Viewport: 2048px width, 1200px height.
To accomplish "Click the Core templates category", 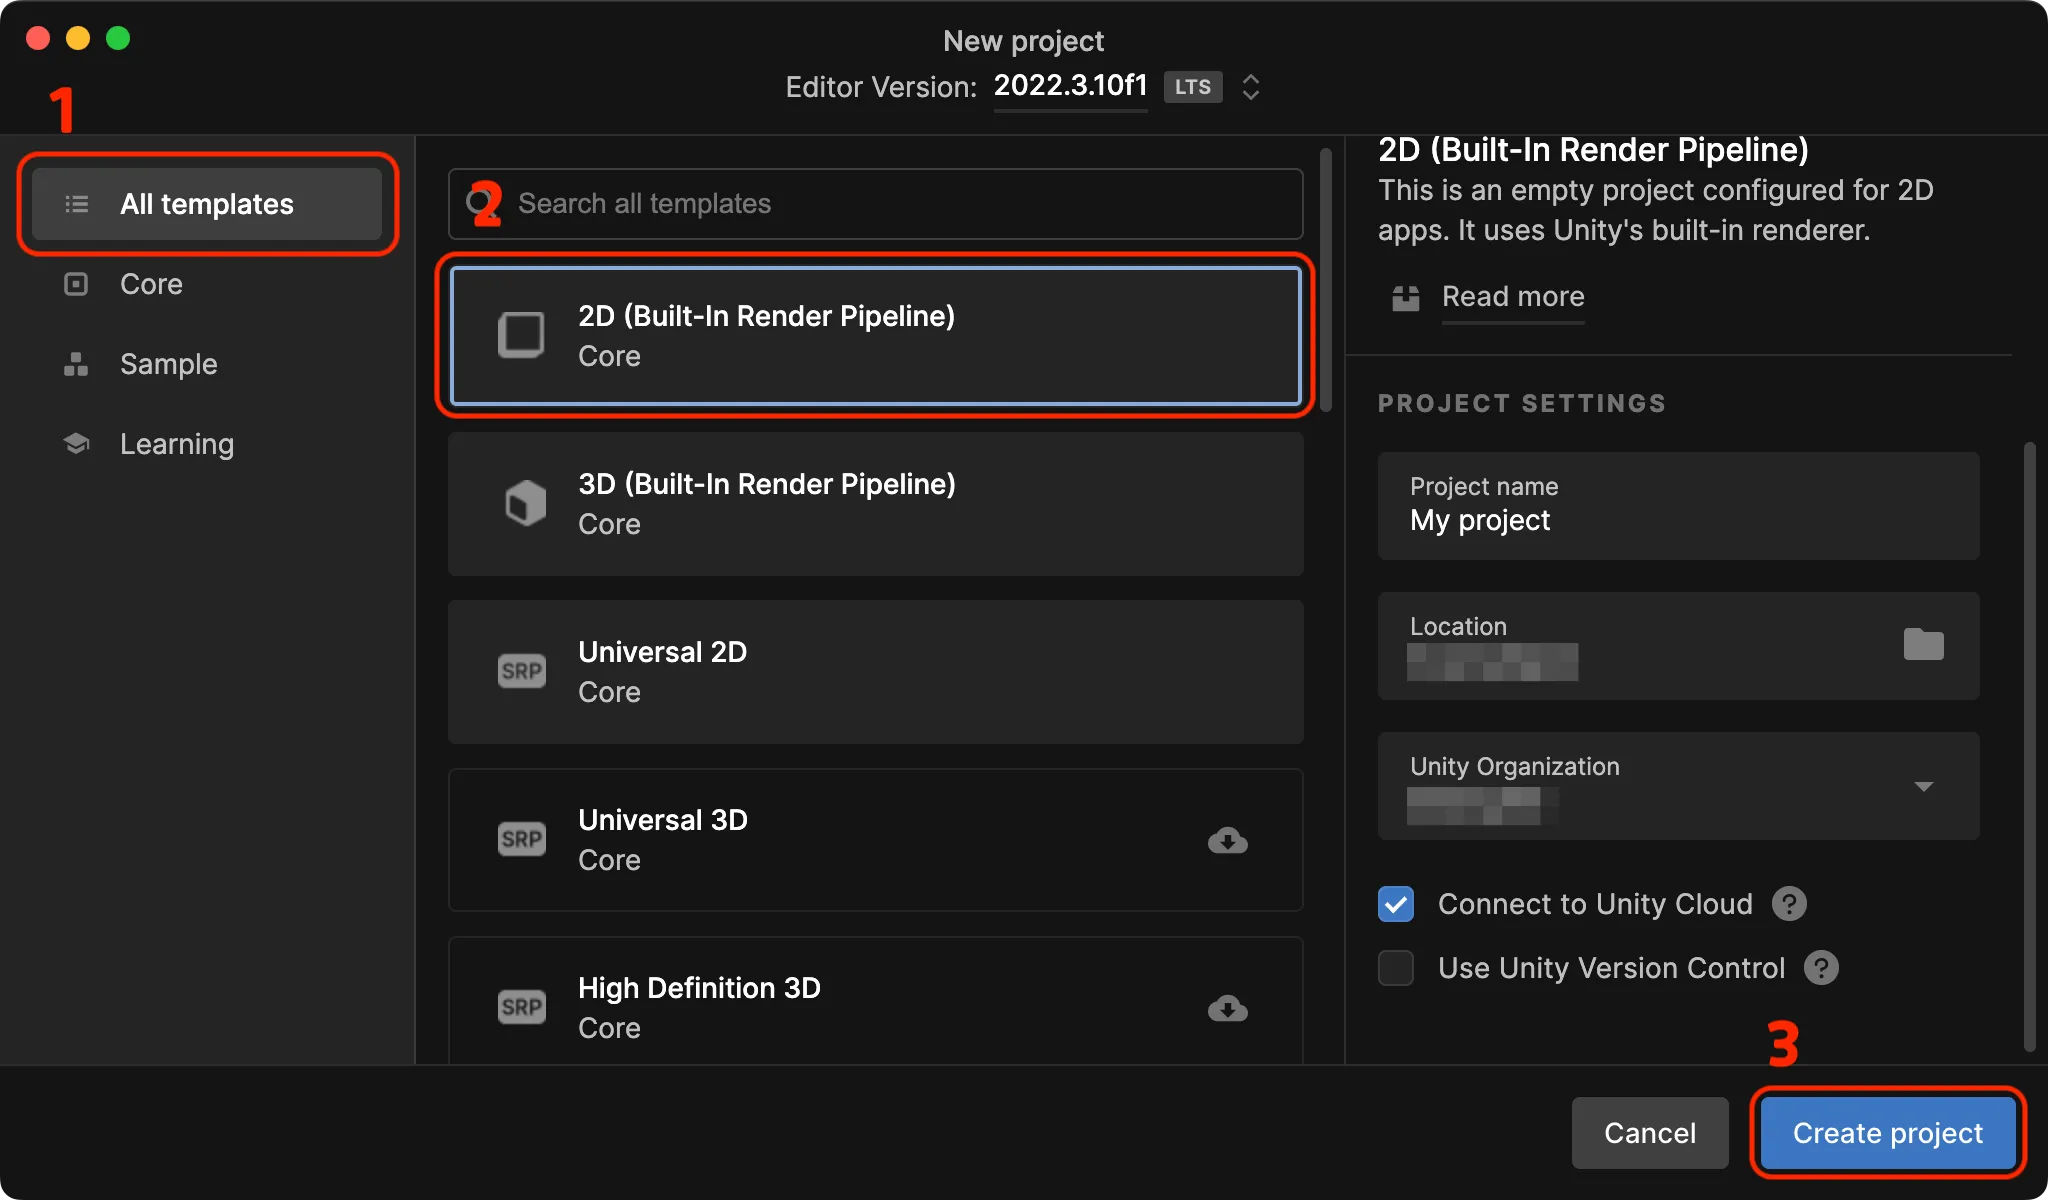I will [x=151, y=283].
